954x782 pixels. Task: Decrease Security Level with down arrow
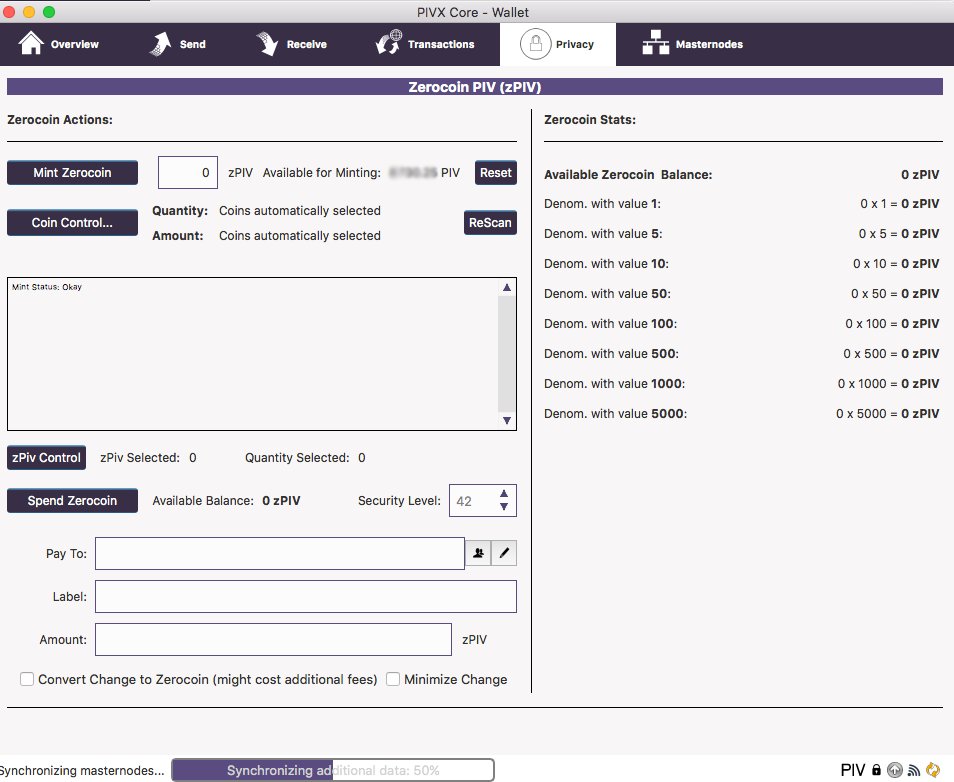(x=504, y=506)
